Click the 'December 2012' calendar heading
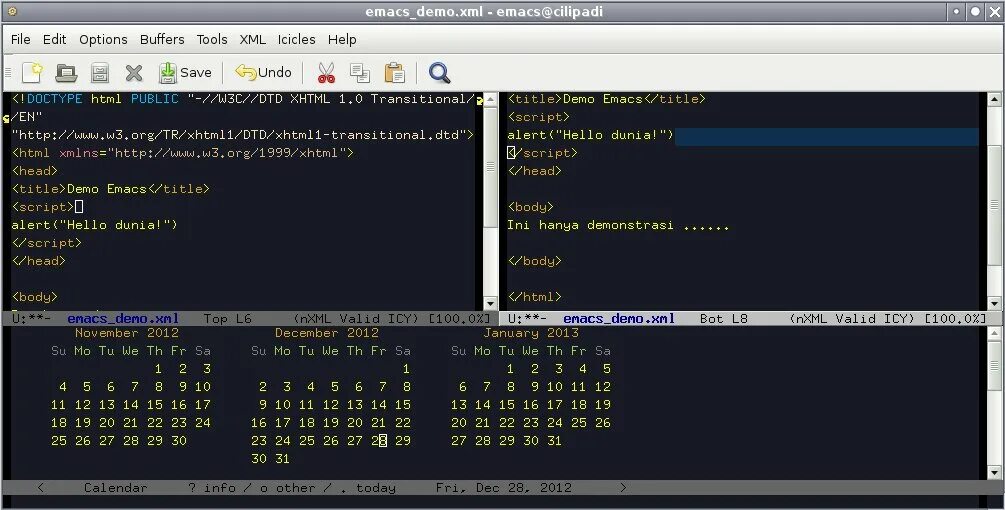 [x=327, y=333]
